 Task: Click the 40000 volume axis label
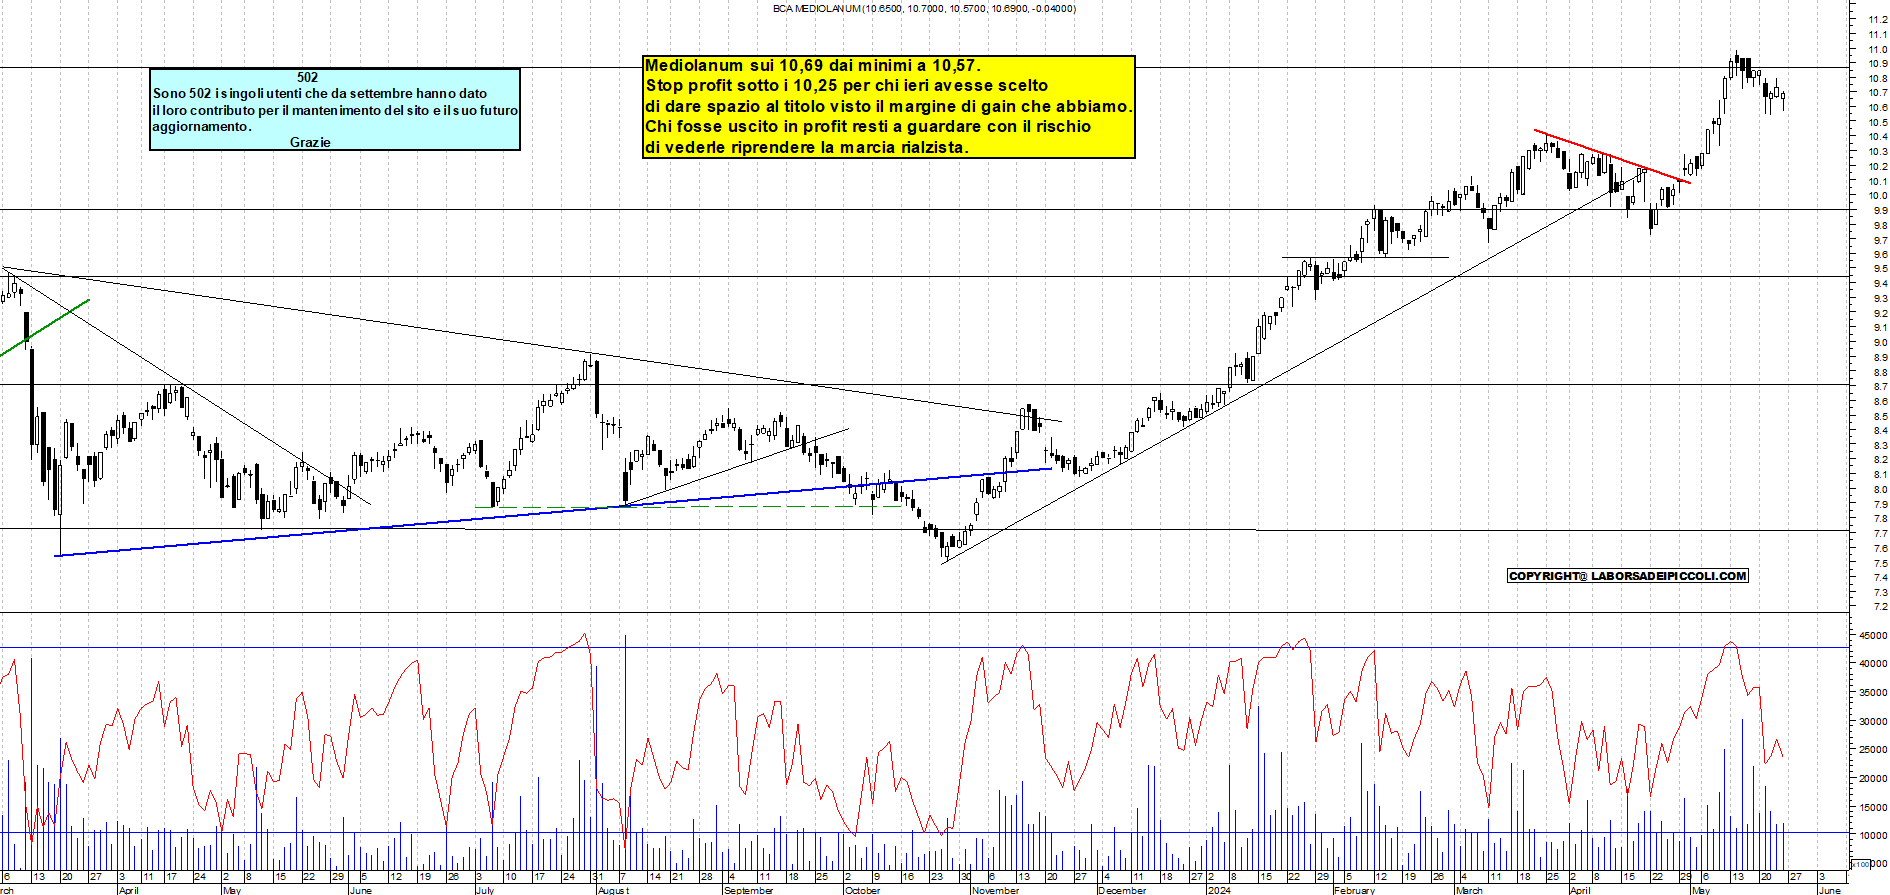click(x=1873, y=663)
